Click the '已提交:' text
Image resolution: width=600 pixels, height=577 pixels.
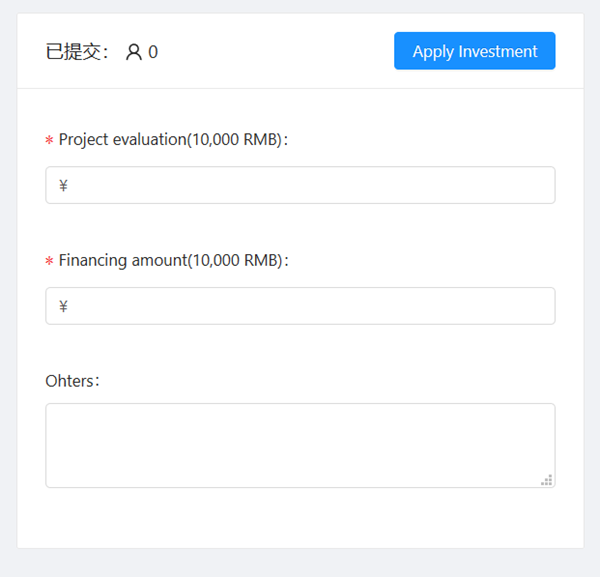coord(77,52)
